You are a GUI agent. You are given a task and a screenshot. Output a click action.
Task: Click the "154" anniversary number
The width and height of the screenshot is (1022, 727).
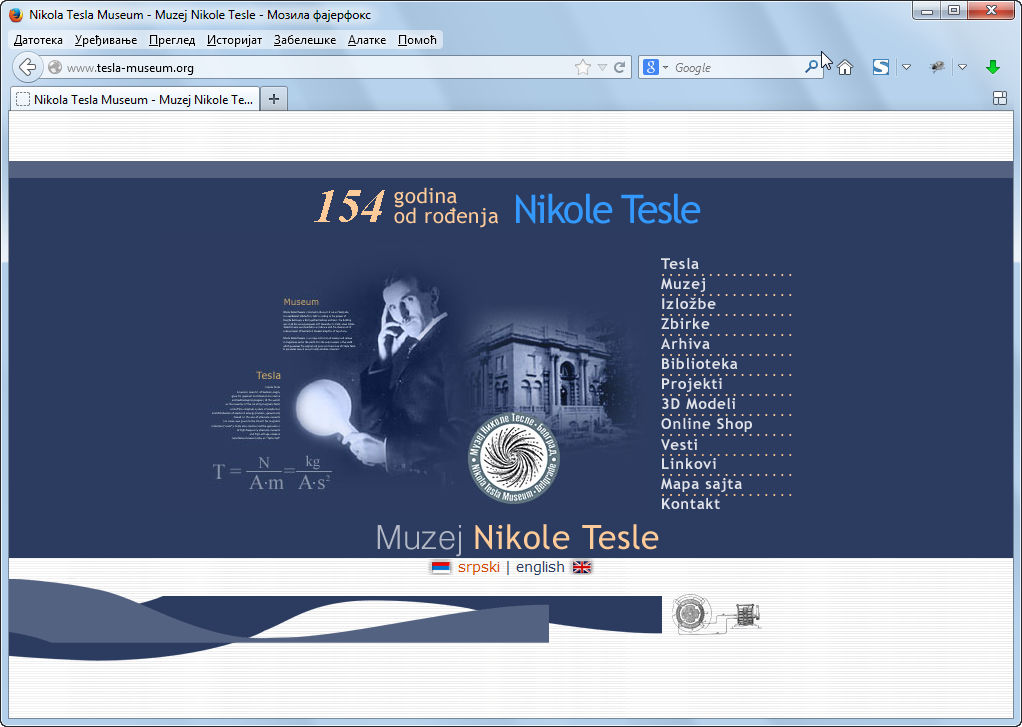click(x=350, y=207)
